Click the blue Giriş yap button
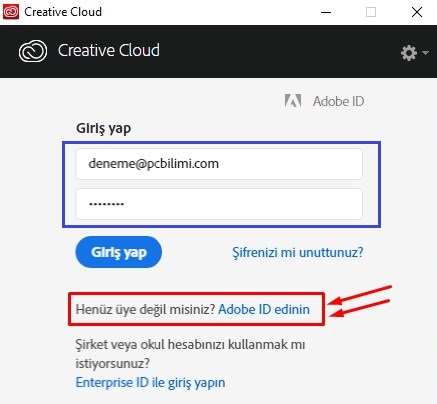 click(119, 252)
